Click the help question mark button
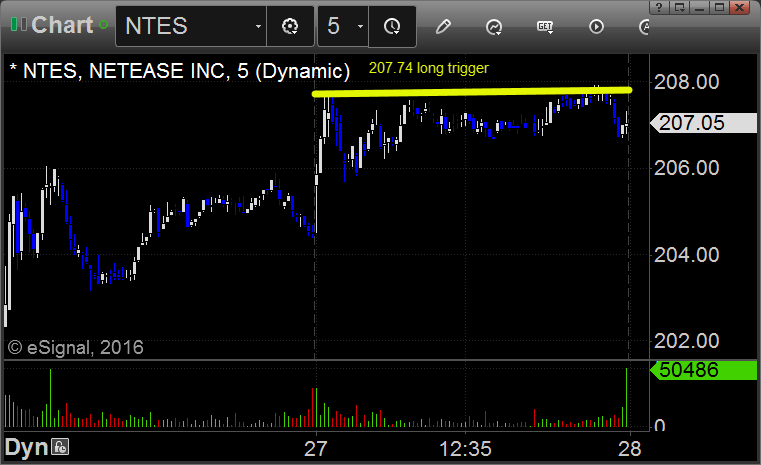761x465 pixels. click(x=658, y=7)
